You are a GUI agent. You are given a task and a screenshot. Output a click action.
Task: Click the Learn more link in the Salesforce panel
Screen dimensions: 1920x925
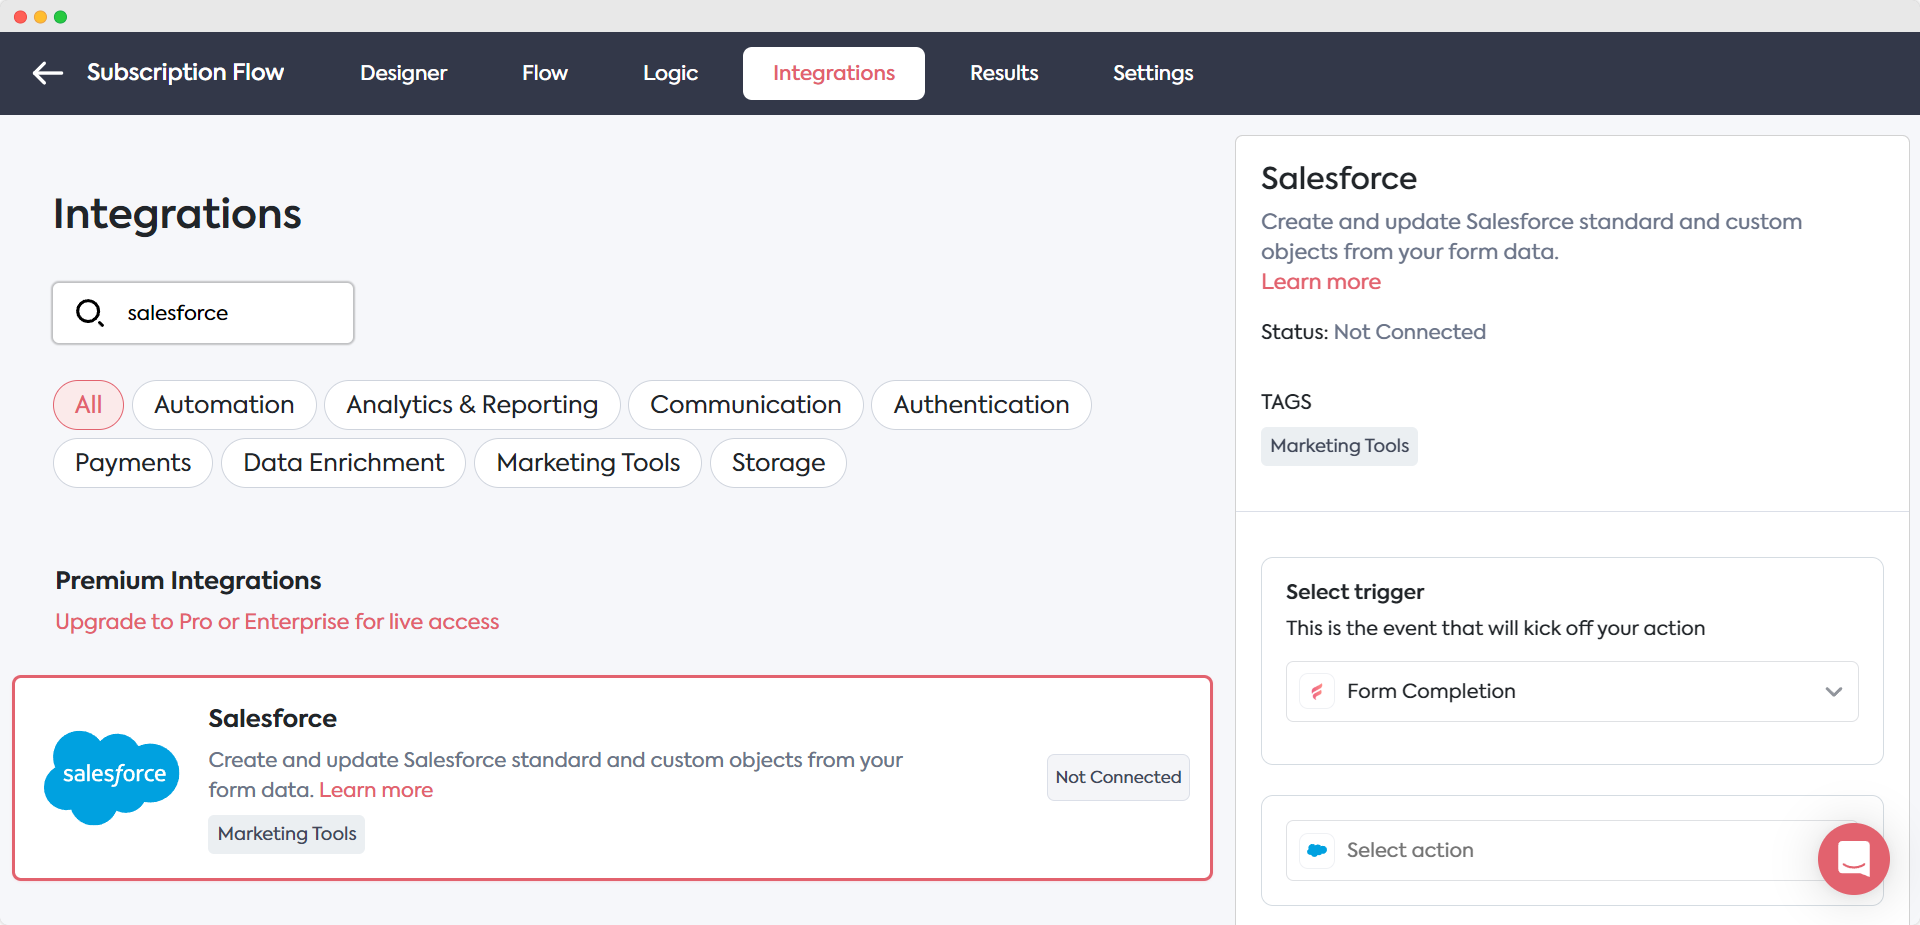(1320, 282)
